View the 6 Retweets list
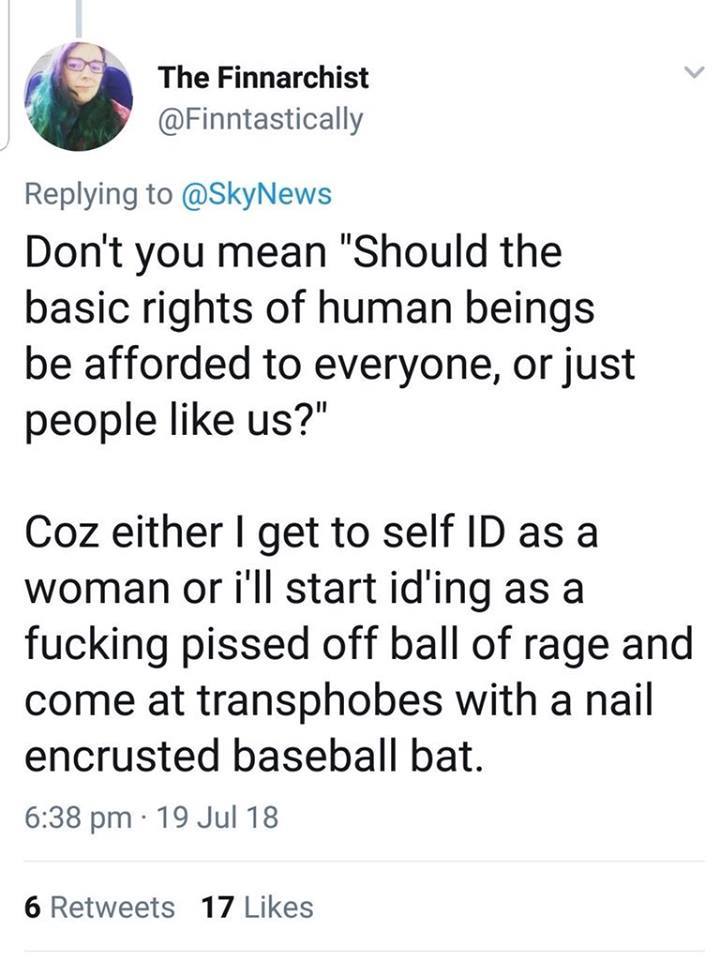The image size is (720, 960). pos(99,907)
